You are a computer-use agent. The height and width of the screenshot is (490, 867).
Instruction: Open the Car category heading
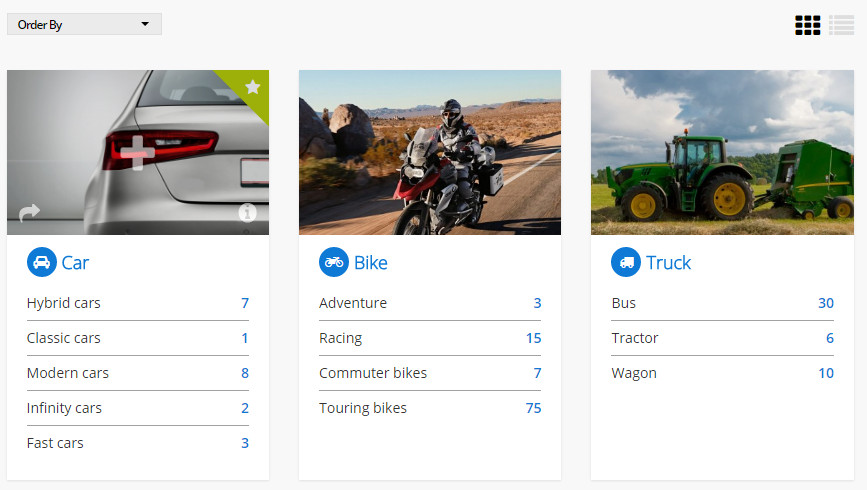click(x=75, y=263)
